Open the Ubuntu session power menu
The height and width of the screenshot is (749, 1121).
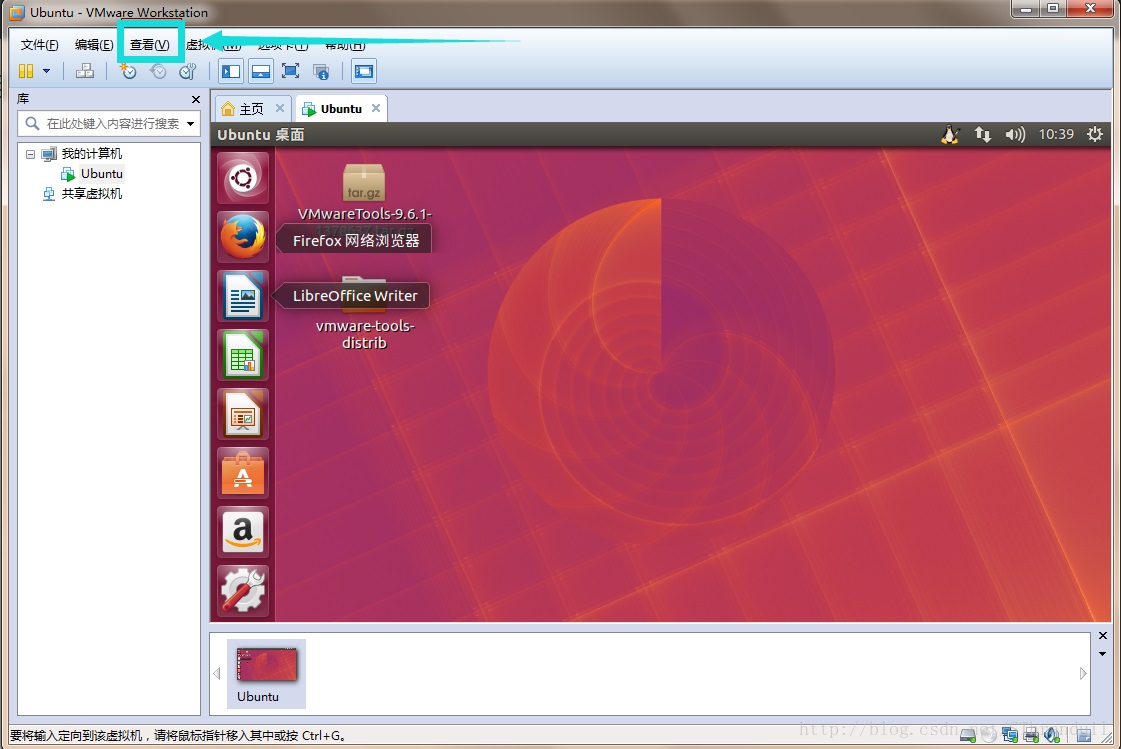tap(1094, 133)
